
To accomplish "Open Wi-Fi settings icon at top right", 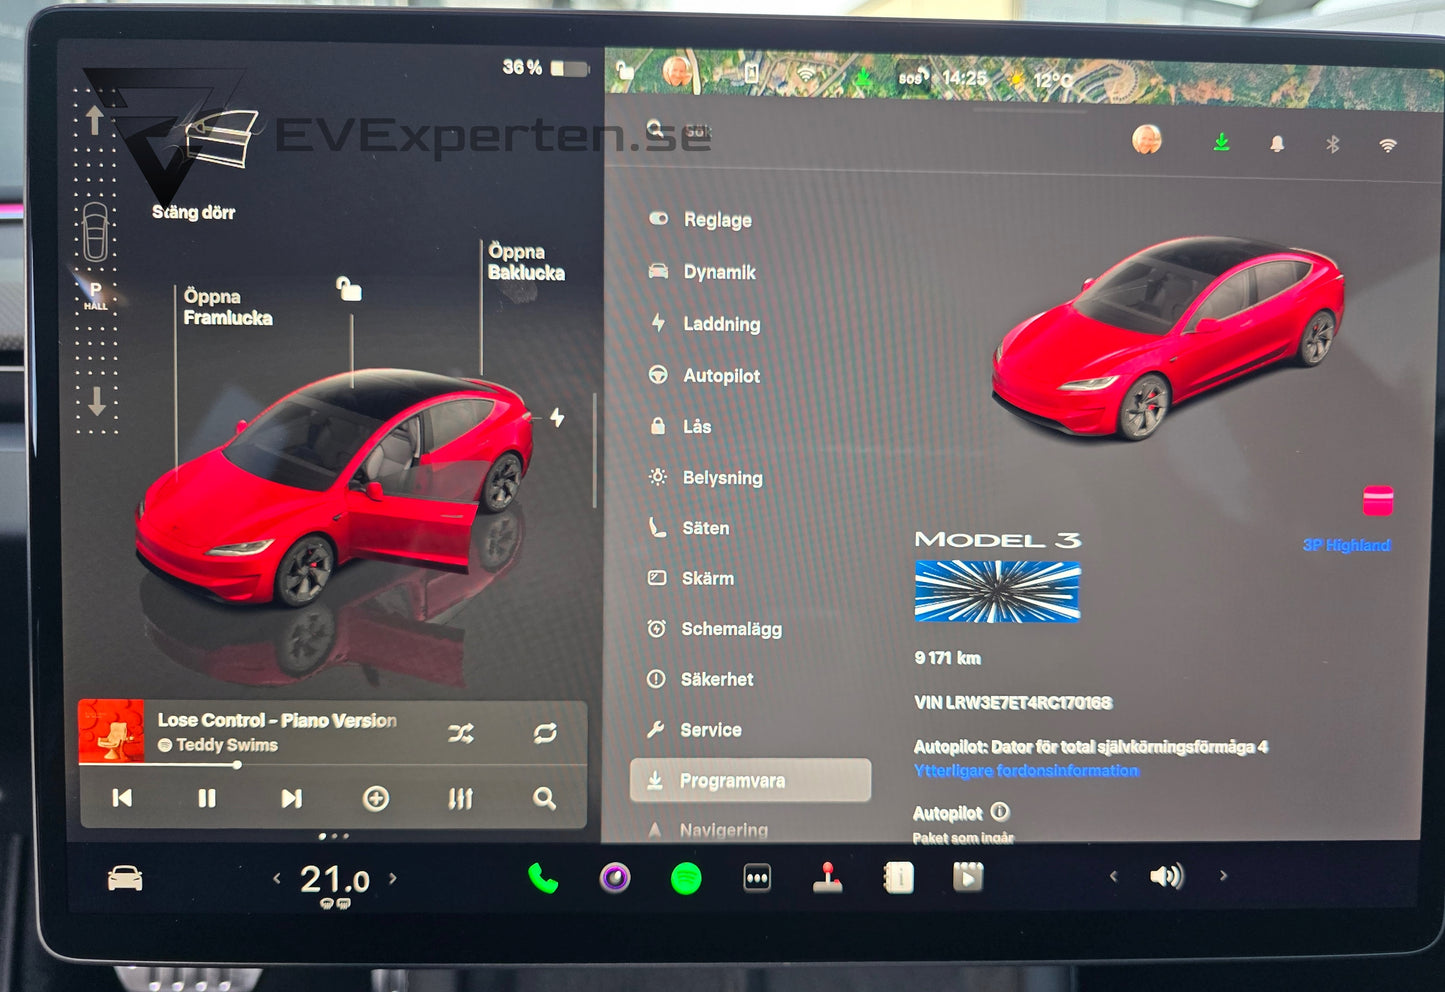I will pos(1388,141).
